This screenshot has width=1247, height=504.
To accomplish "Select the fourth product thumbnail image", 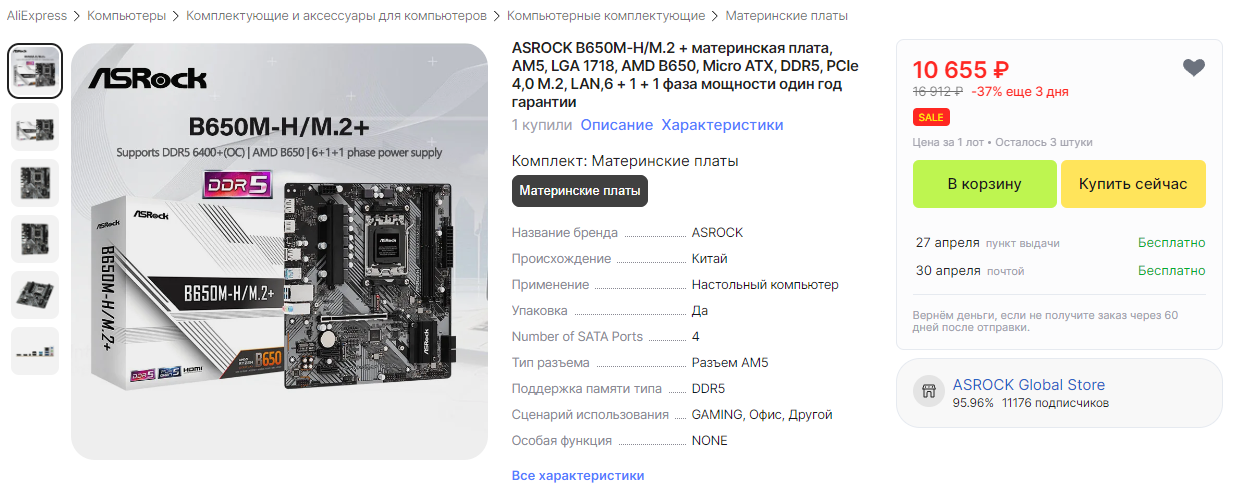I will [35, 239].
